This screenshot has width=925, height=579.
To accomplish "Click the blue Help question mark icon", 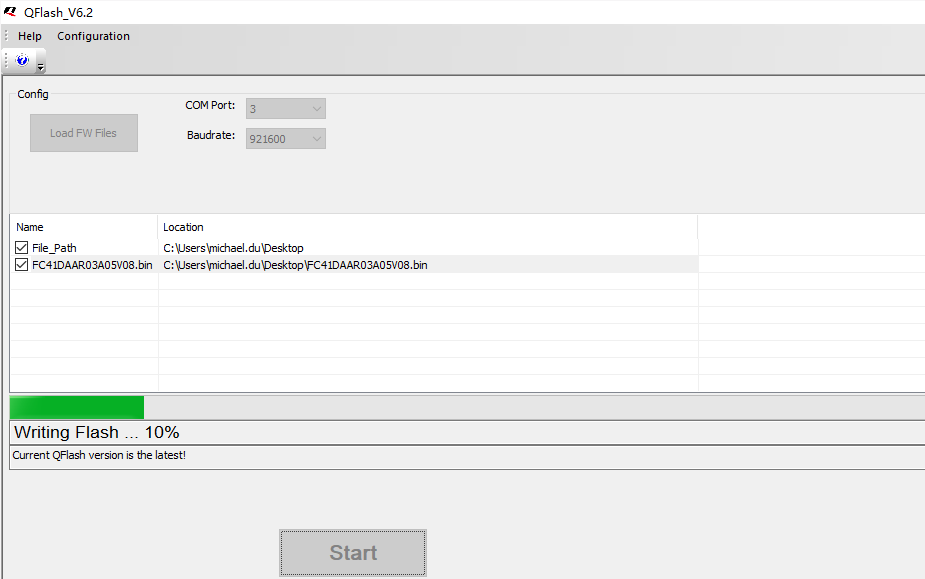I will tap(22, 61).
